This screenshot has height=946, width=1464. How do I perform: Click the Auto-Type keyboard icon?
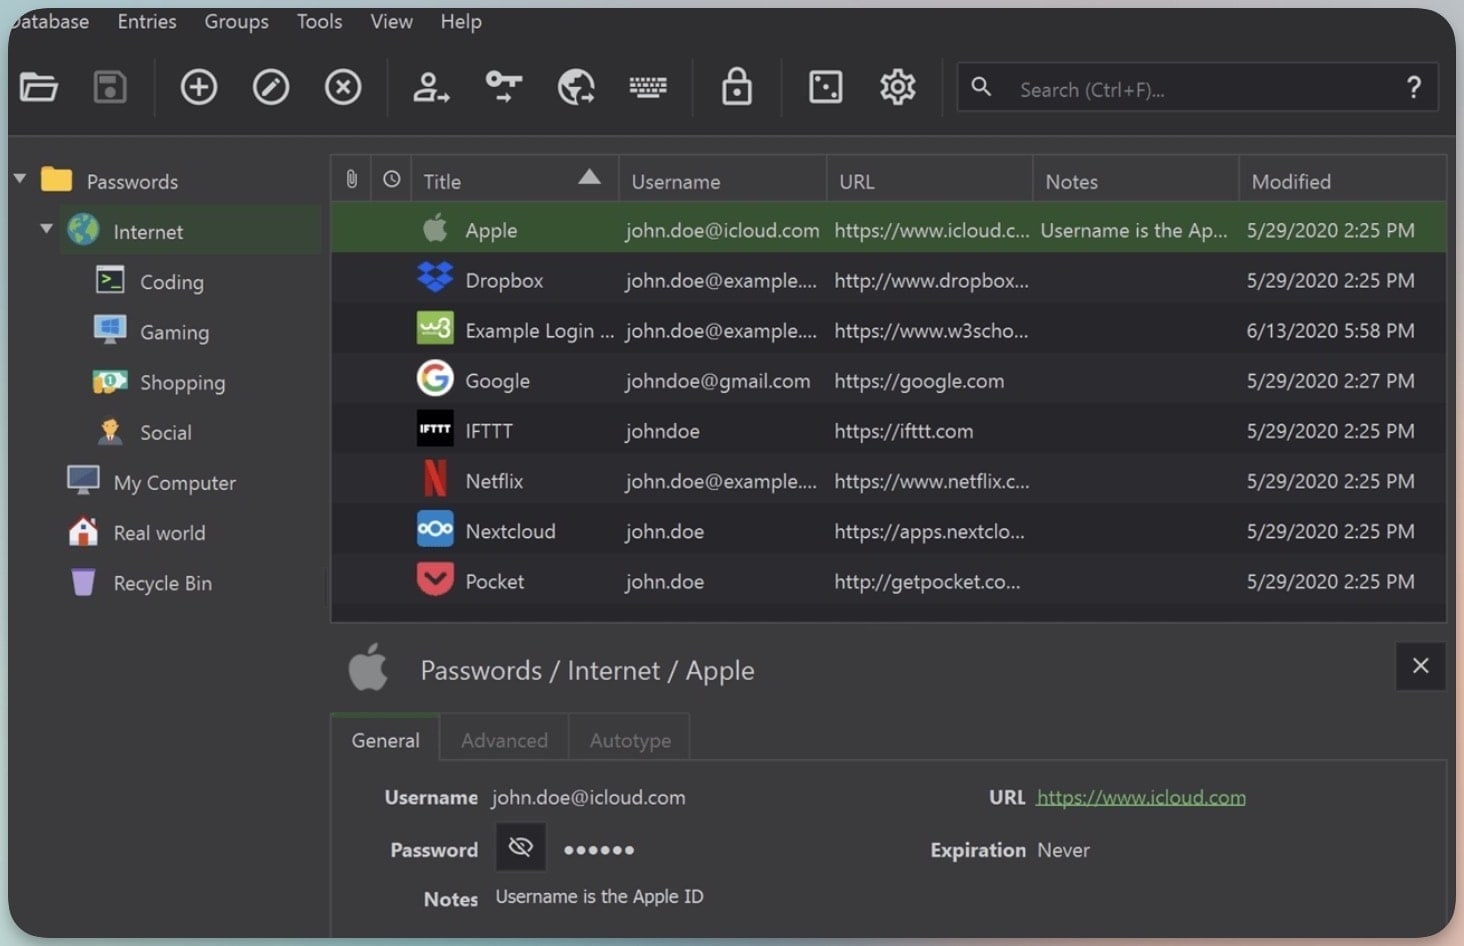(648, 88)
